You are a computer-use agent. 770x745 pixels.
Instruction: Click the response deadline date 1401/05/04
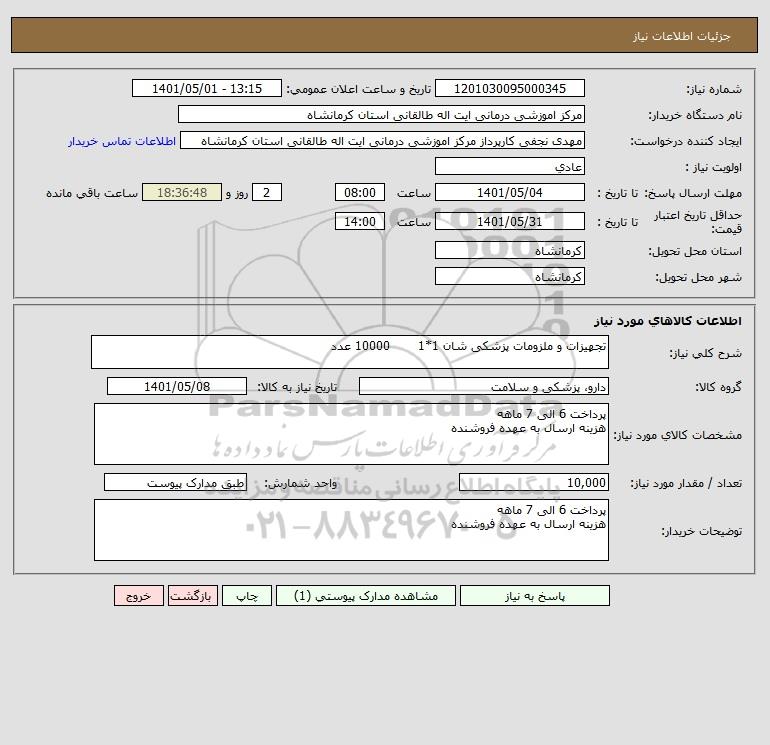click(x=510, y=193)
